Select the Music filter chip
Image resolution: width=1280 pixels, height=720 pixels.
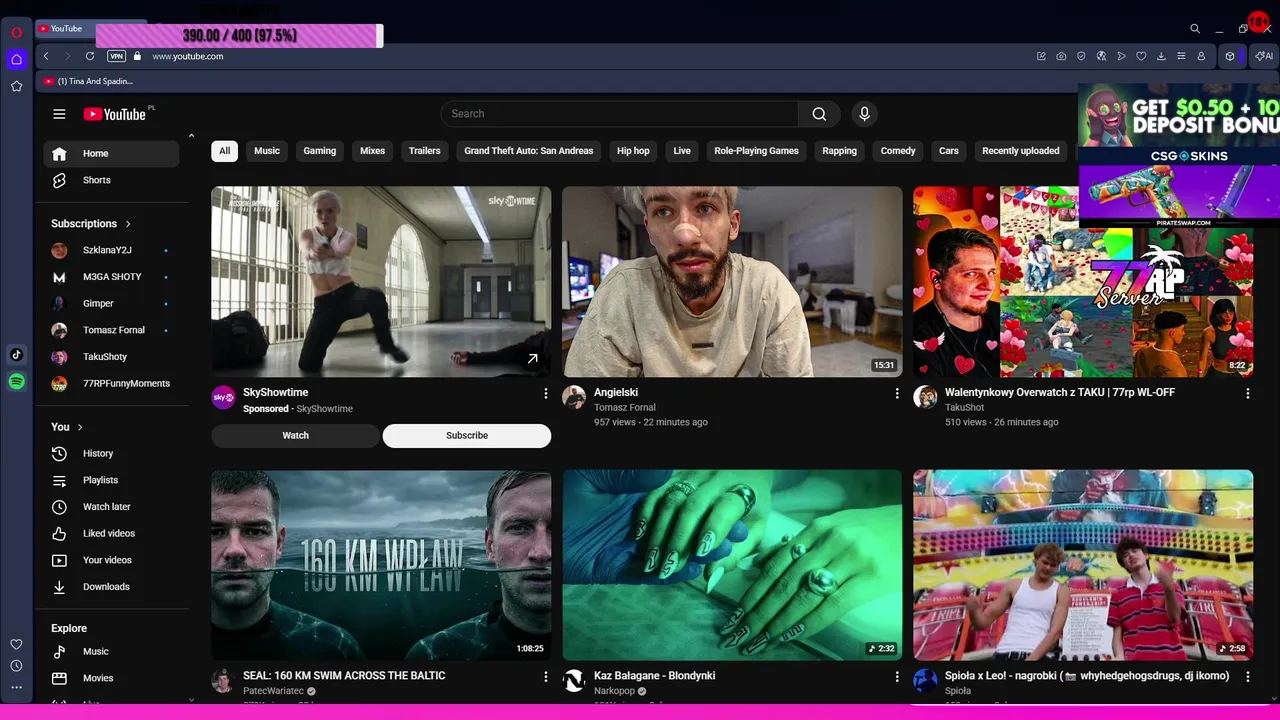tap(267, 151)
